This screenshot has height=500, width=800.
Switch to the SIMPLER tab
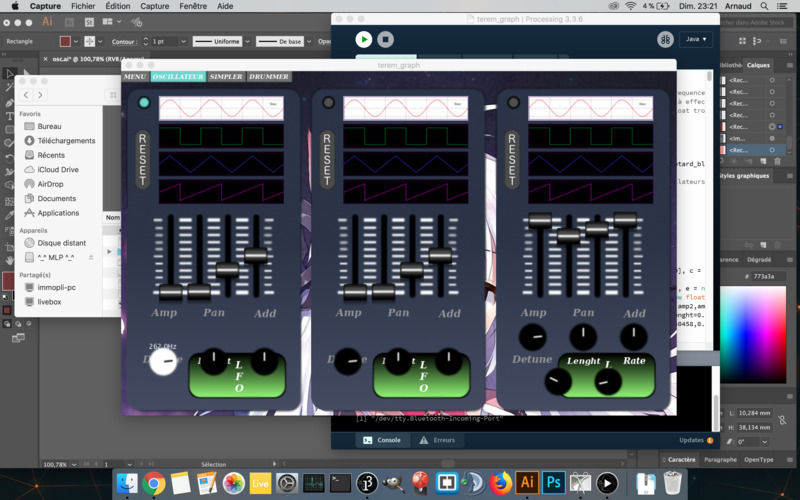click(x=226, y=77)
